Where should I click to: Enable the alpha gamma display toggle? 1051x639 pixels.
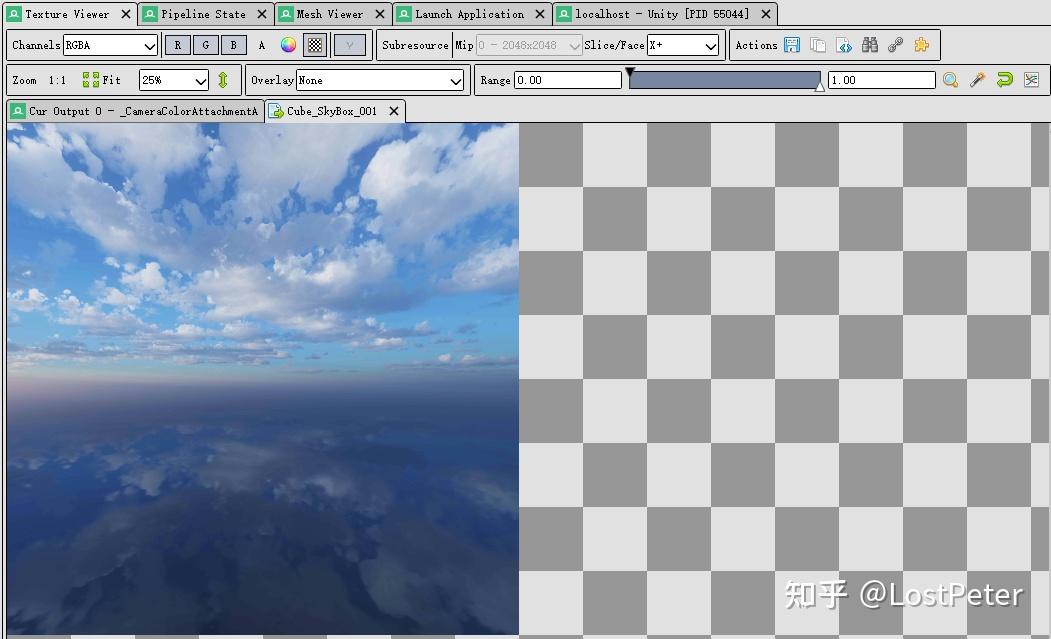[x=348, y=45]
